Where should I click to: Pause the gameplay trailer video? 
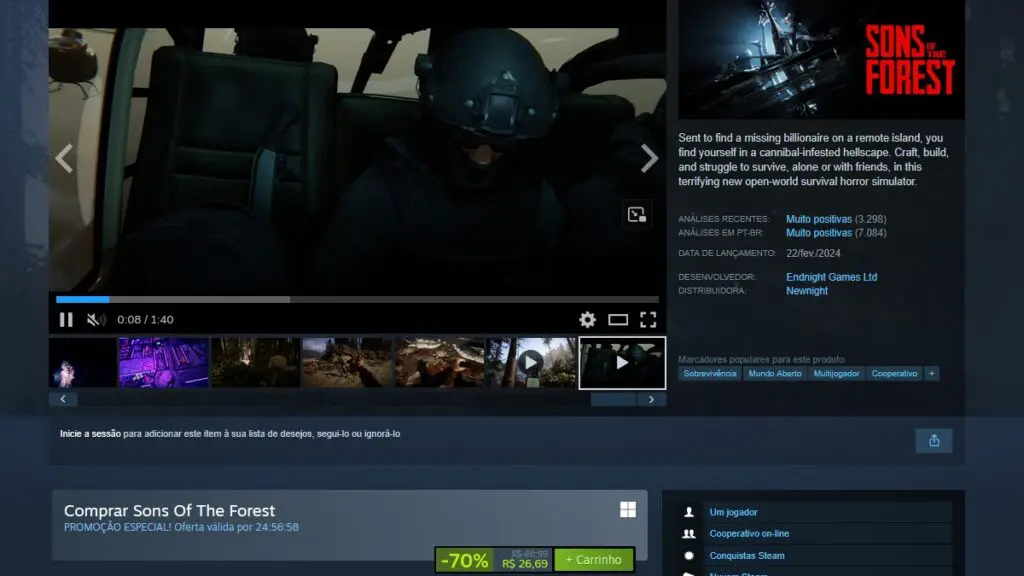[66, 319]
